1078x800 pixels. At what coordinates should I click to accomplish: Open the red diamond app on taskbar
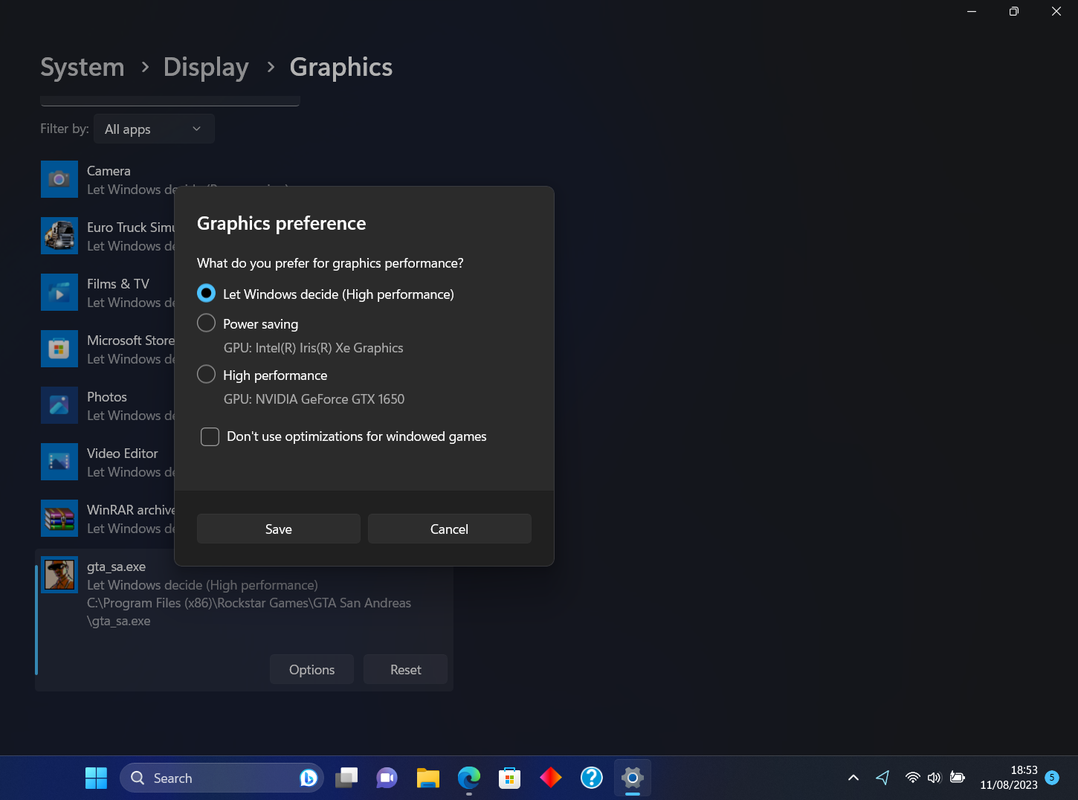coord(551,778)
